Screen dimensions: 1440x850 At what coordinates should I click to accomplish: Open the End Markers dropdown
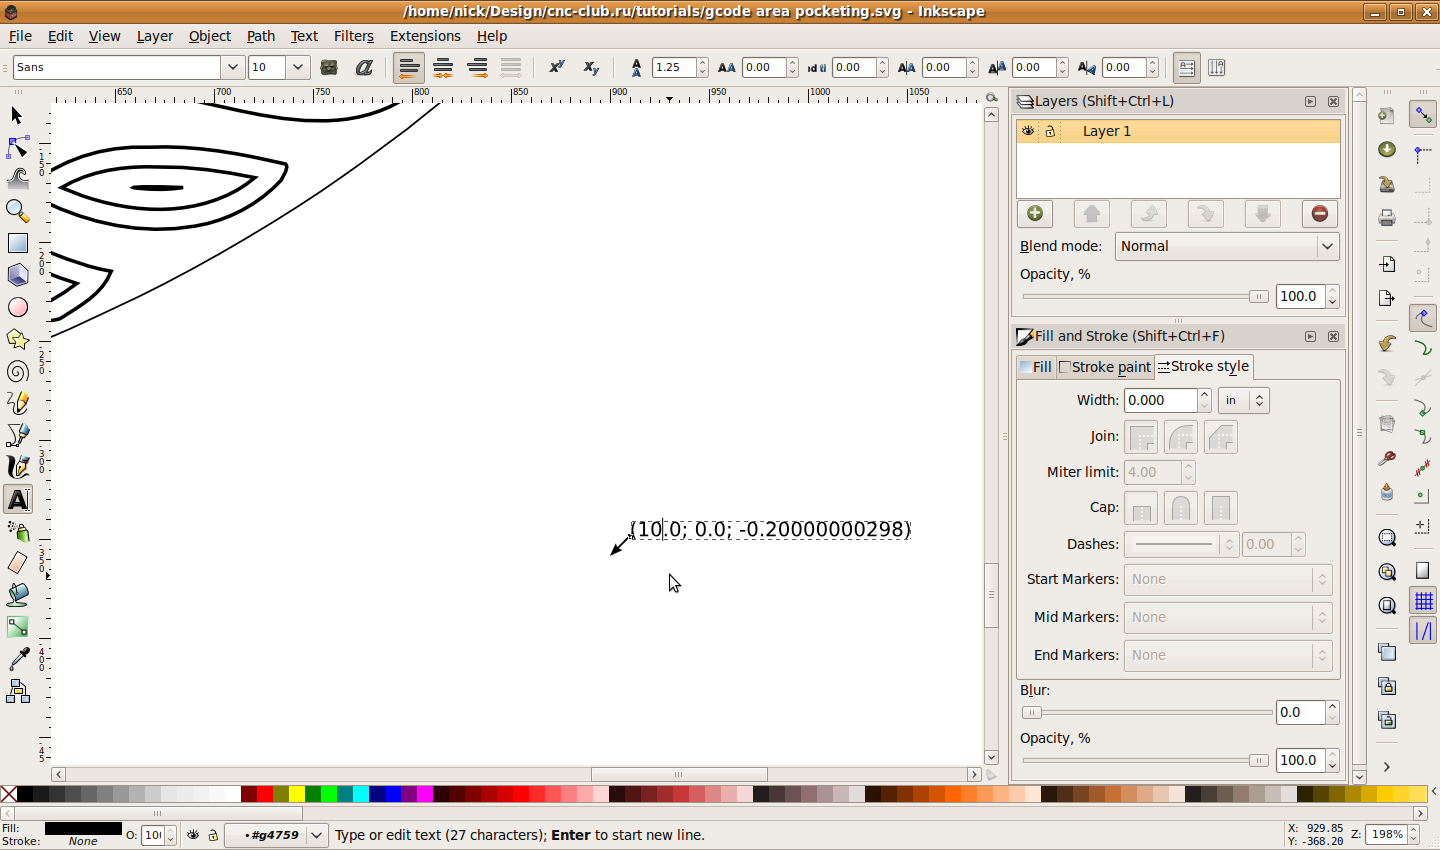(1228, 655)
